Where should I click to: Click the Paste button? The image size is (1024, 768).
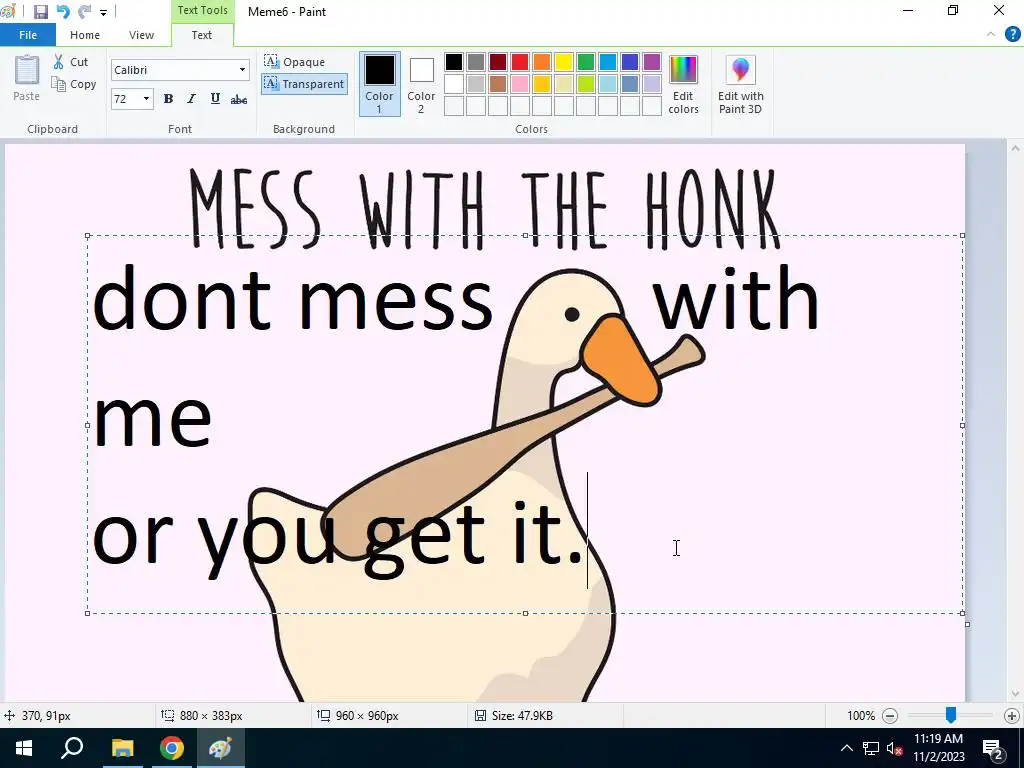27,78
